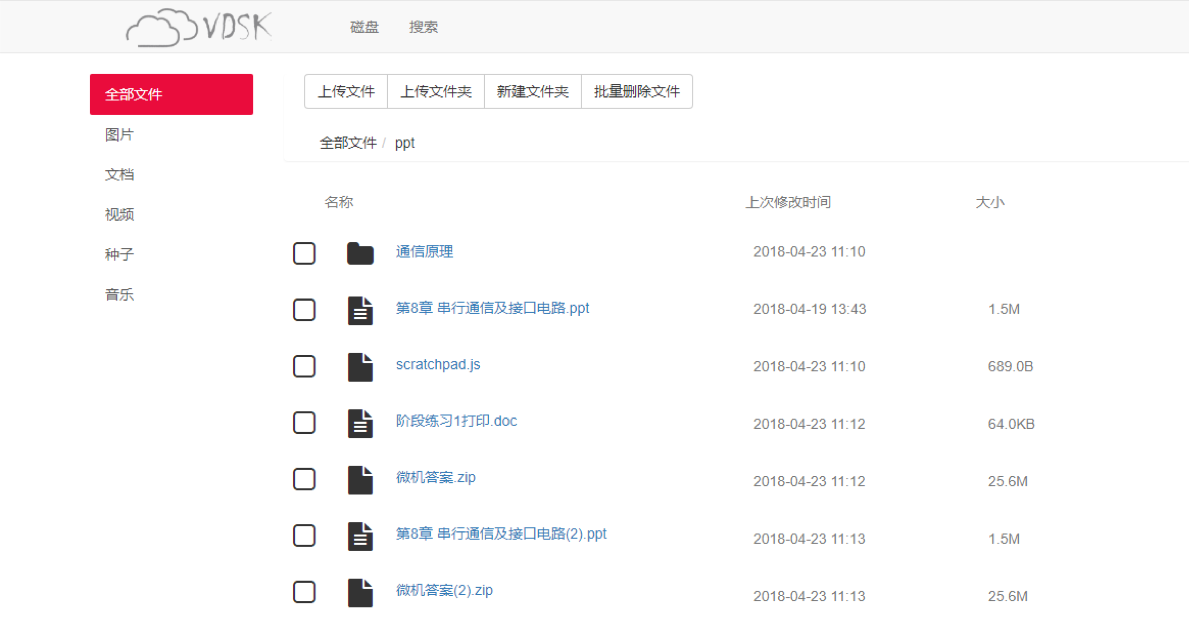Show 音乐 category in sidebar

click(x=119, y=295)
